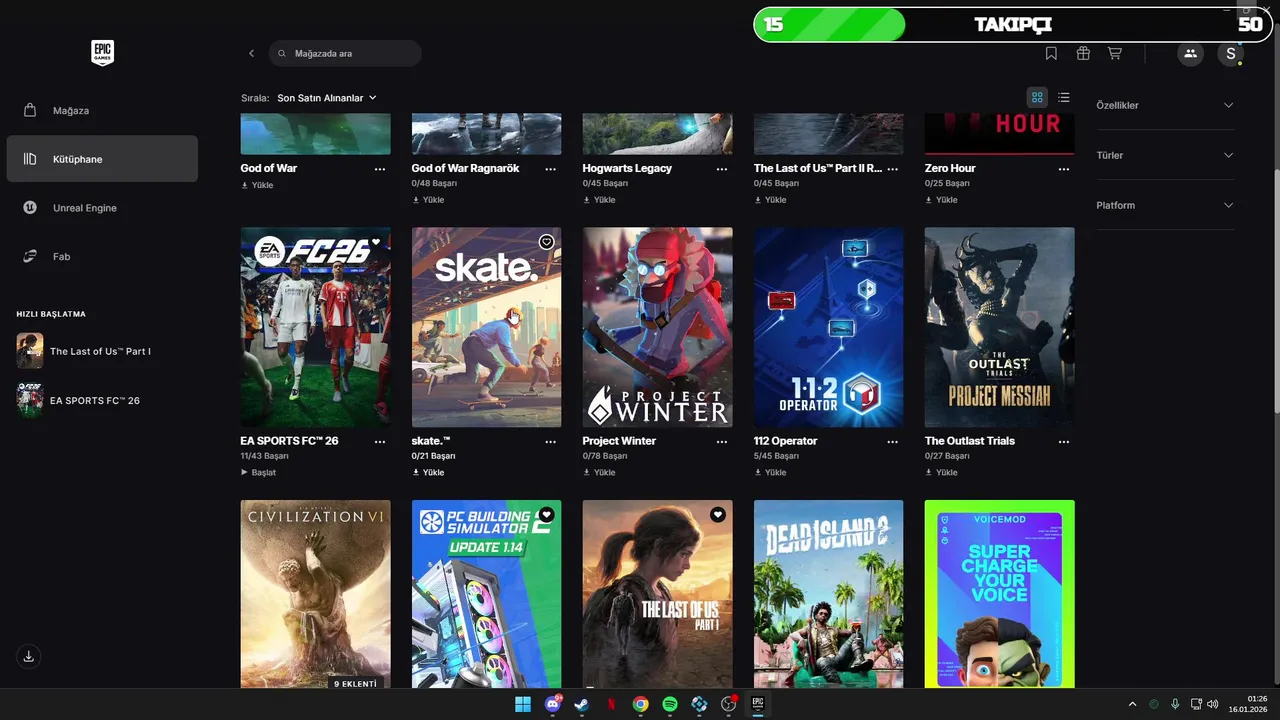Open The Outlast Trials title text

pyautogui.click(x=970, y=441)
